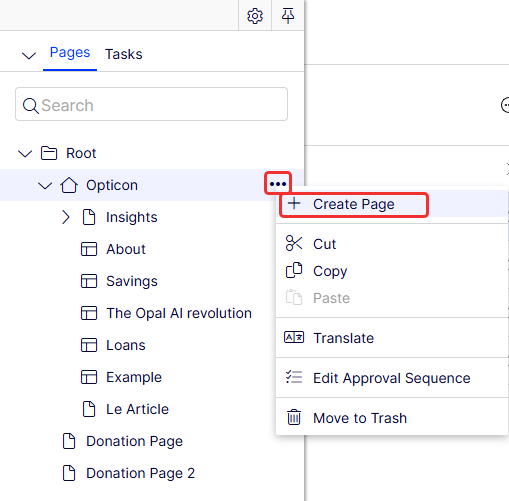The width and height of the screenshot is (509, 501).
Task: Collapse the Root folder
Action: click(25, 153)
